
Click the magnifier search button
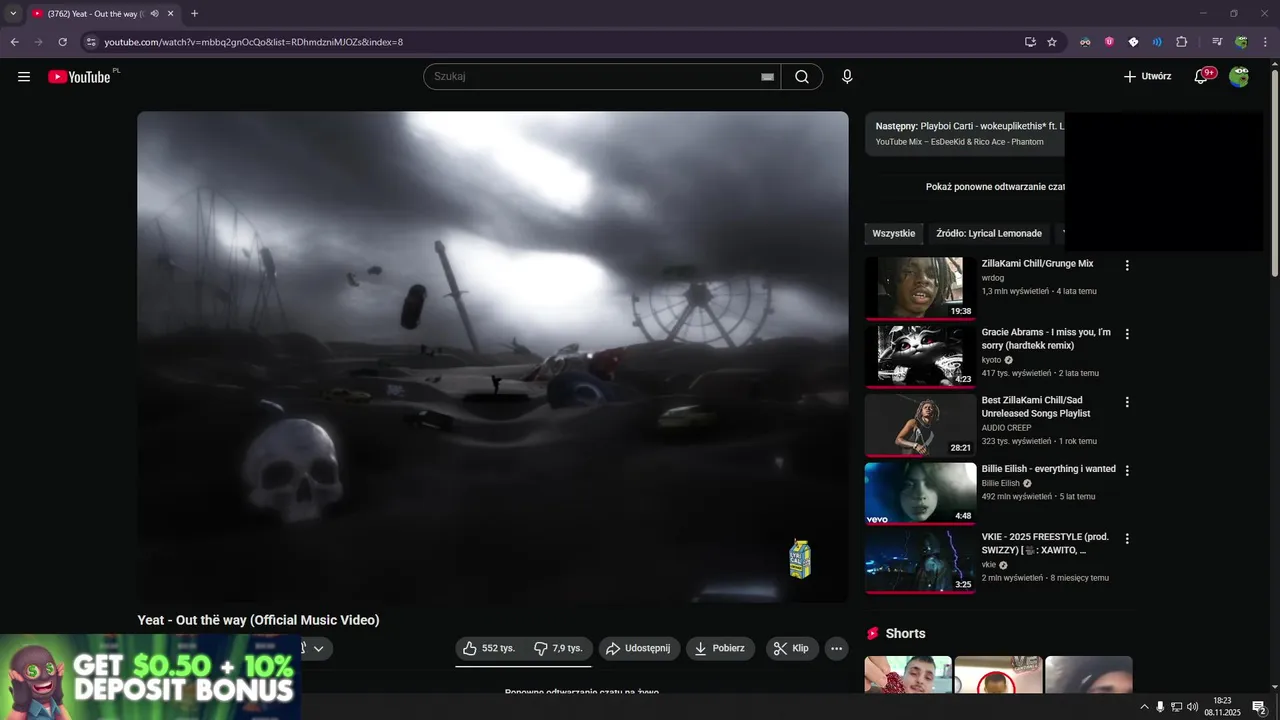[802, 77]
